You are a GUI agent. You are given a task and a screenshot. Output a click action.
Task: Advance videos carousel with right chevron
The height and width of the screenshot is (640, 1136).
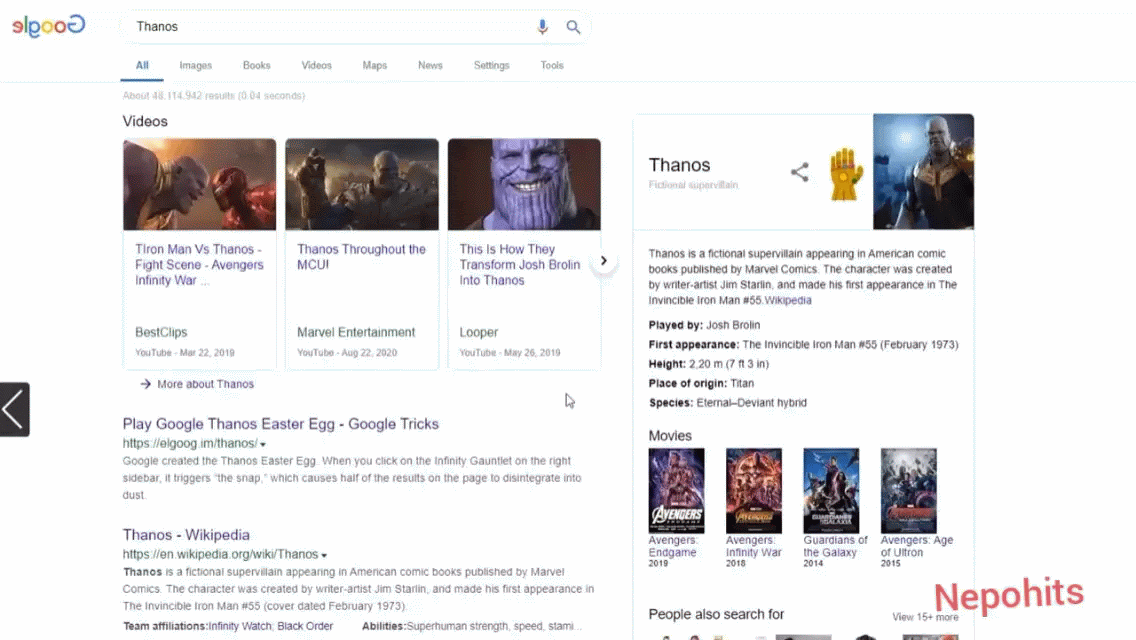pyautogui.click(x=604, y=260)
